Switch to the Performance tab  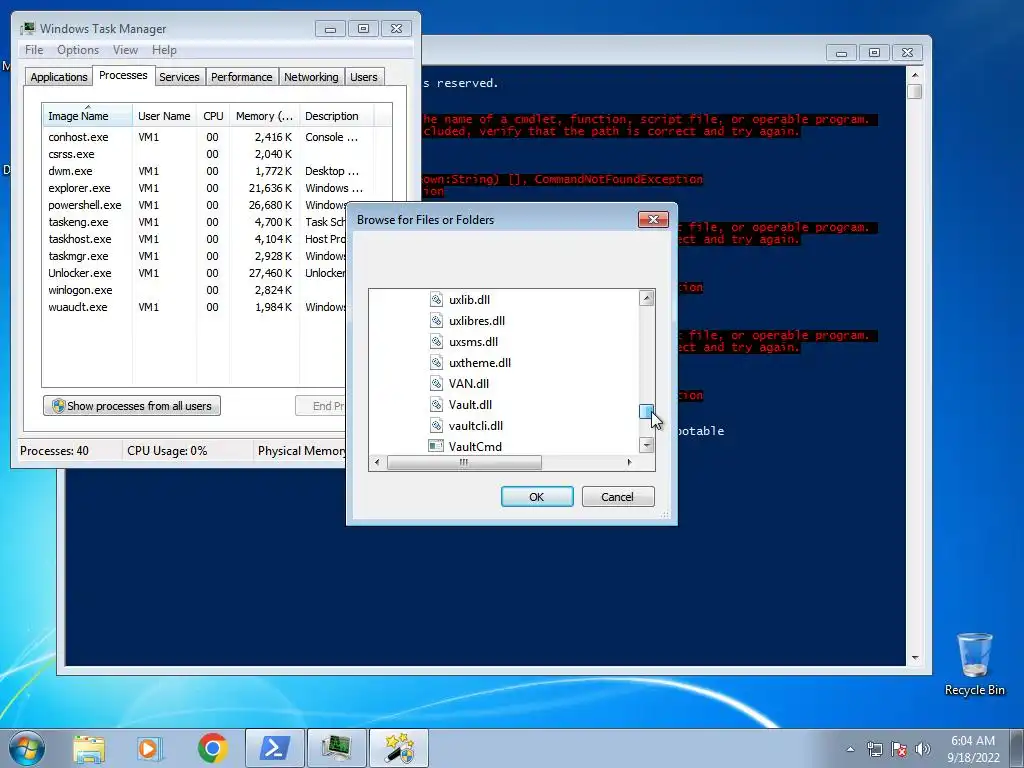[242, 77]
